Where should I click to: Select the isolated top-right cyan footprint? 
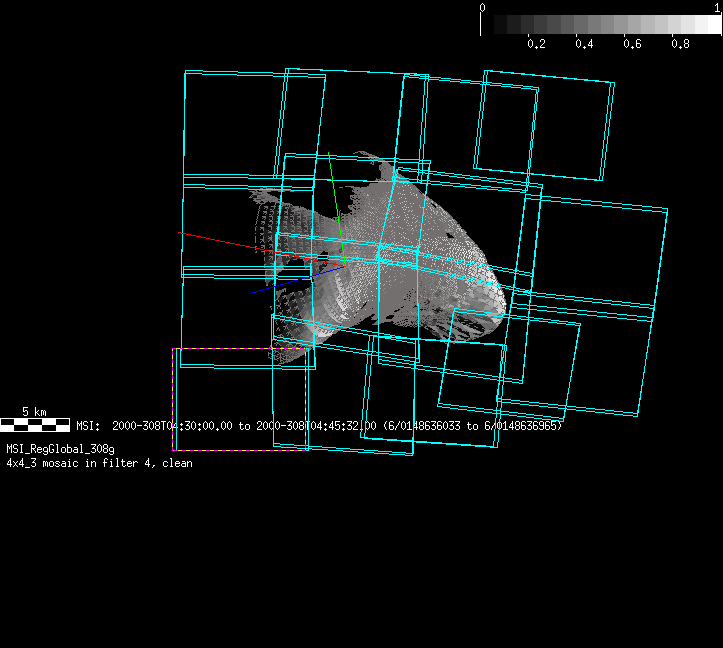(x=544, y=125)
